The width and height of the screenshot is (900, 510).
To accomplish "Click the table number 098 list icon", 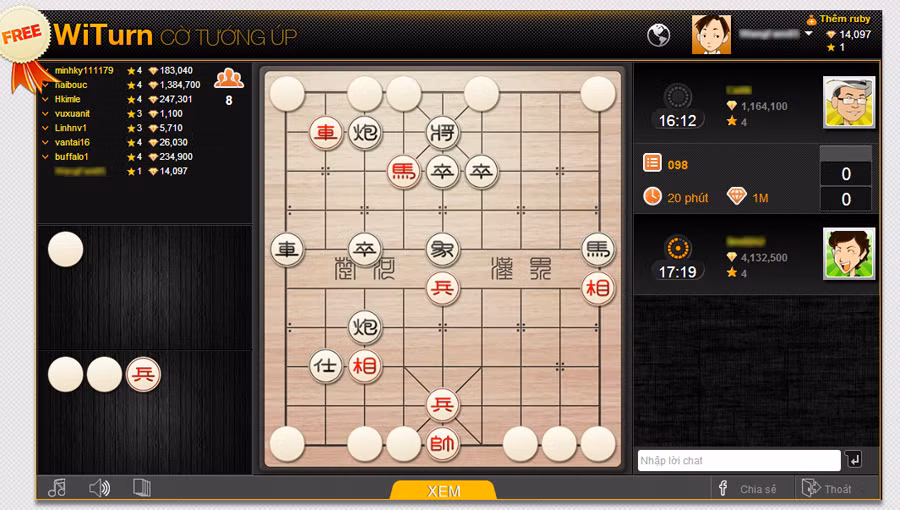I will pos(652,163).
